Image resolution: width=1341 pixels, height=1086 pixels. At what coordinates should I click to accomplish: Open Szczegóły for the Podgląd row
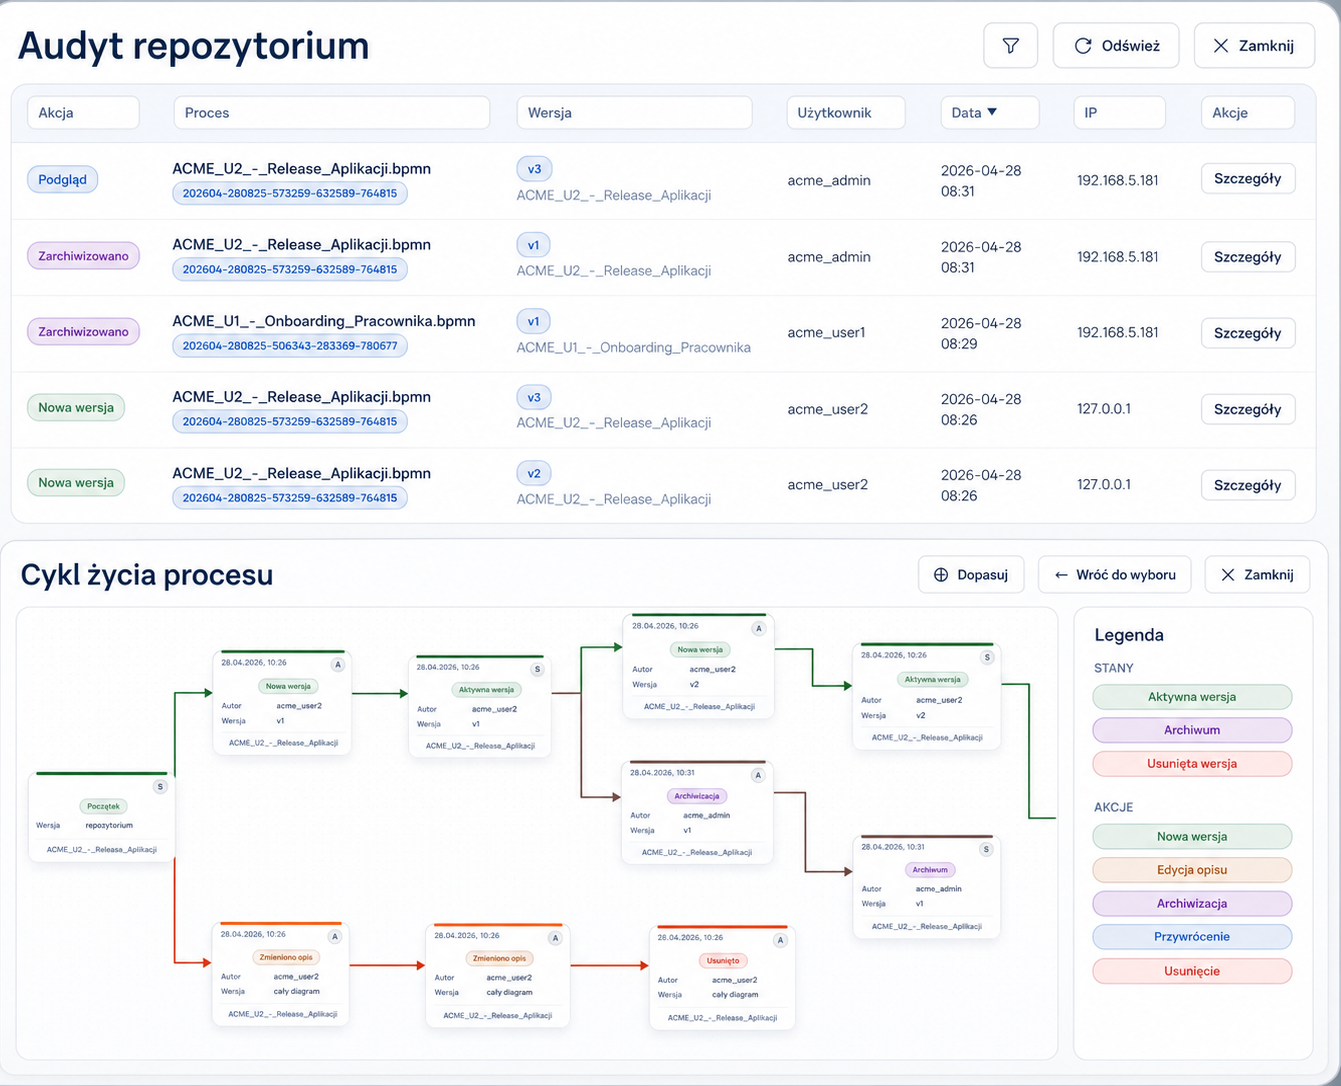click(x=1248, y=179)
